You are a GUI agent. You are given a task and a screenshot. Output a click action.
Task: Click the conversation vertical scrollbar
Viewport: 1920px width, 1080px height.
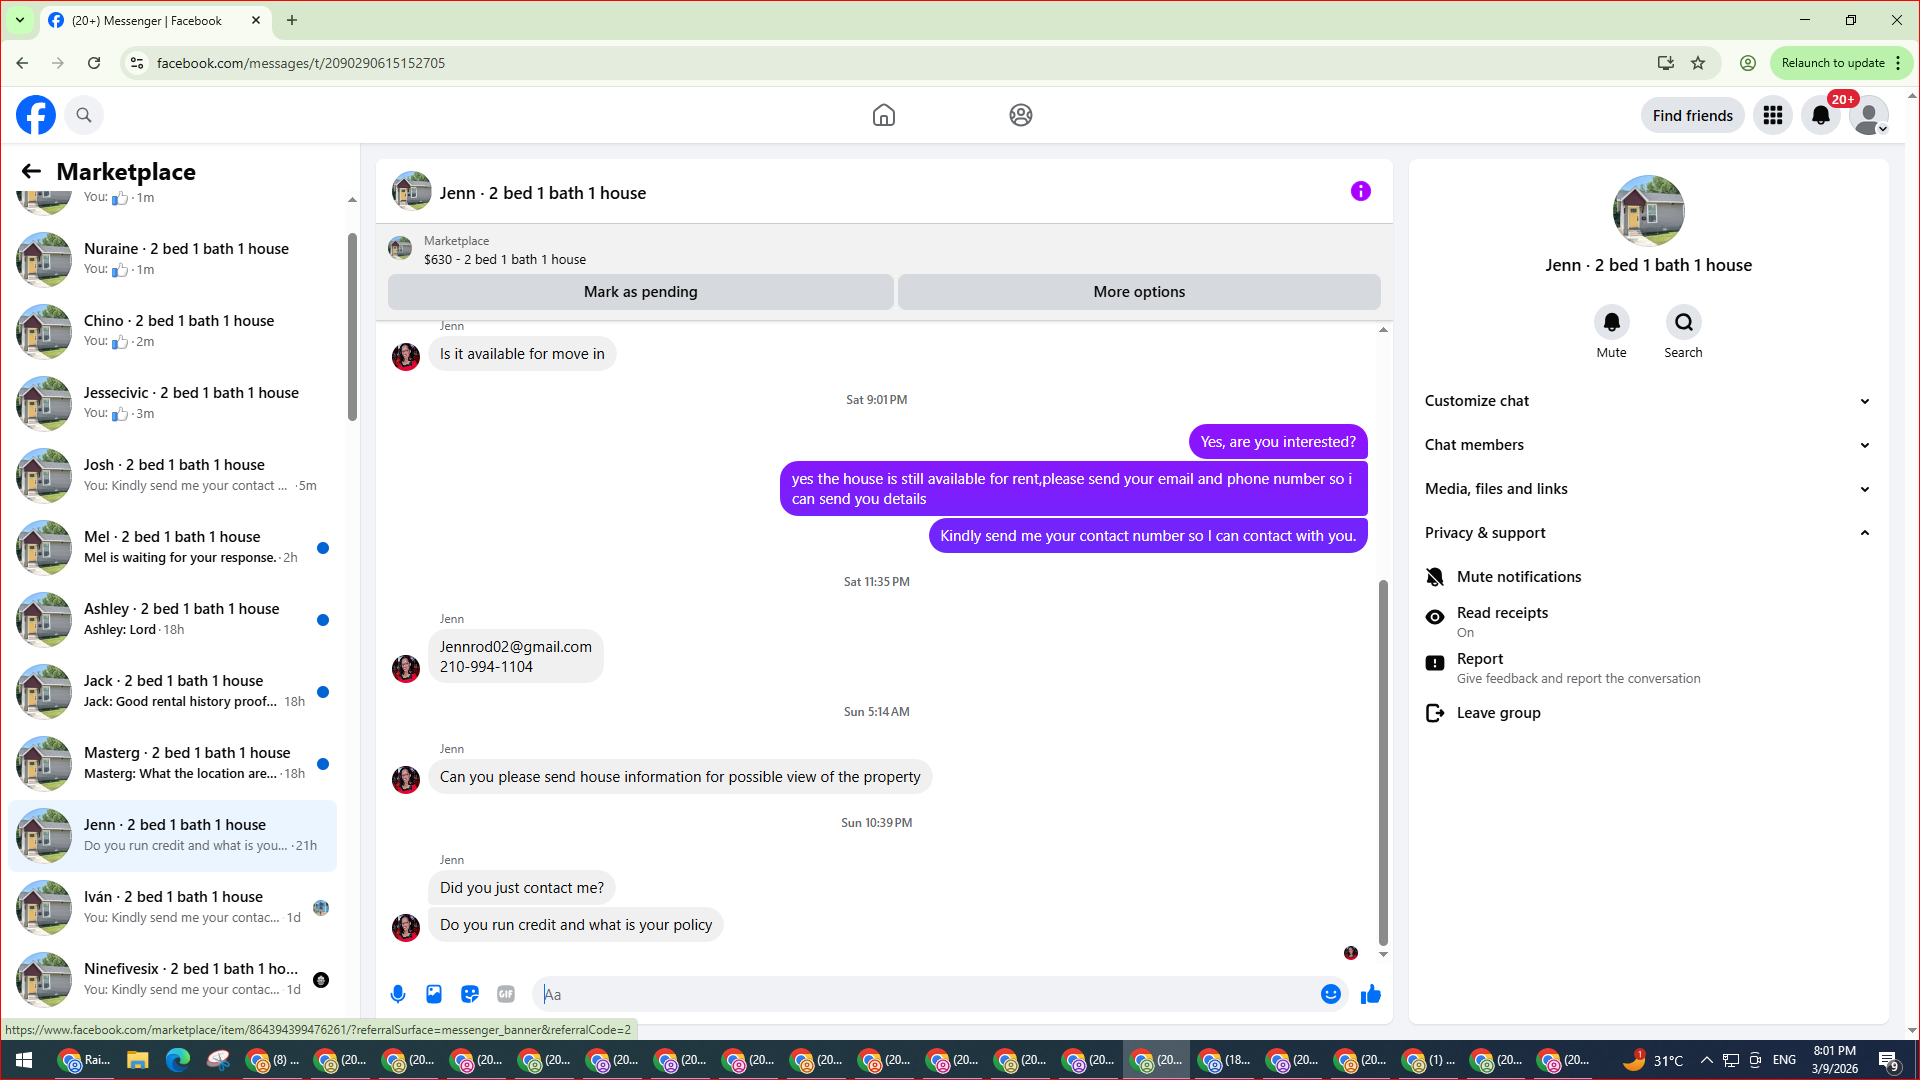[x=1383, y=760]
